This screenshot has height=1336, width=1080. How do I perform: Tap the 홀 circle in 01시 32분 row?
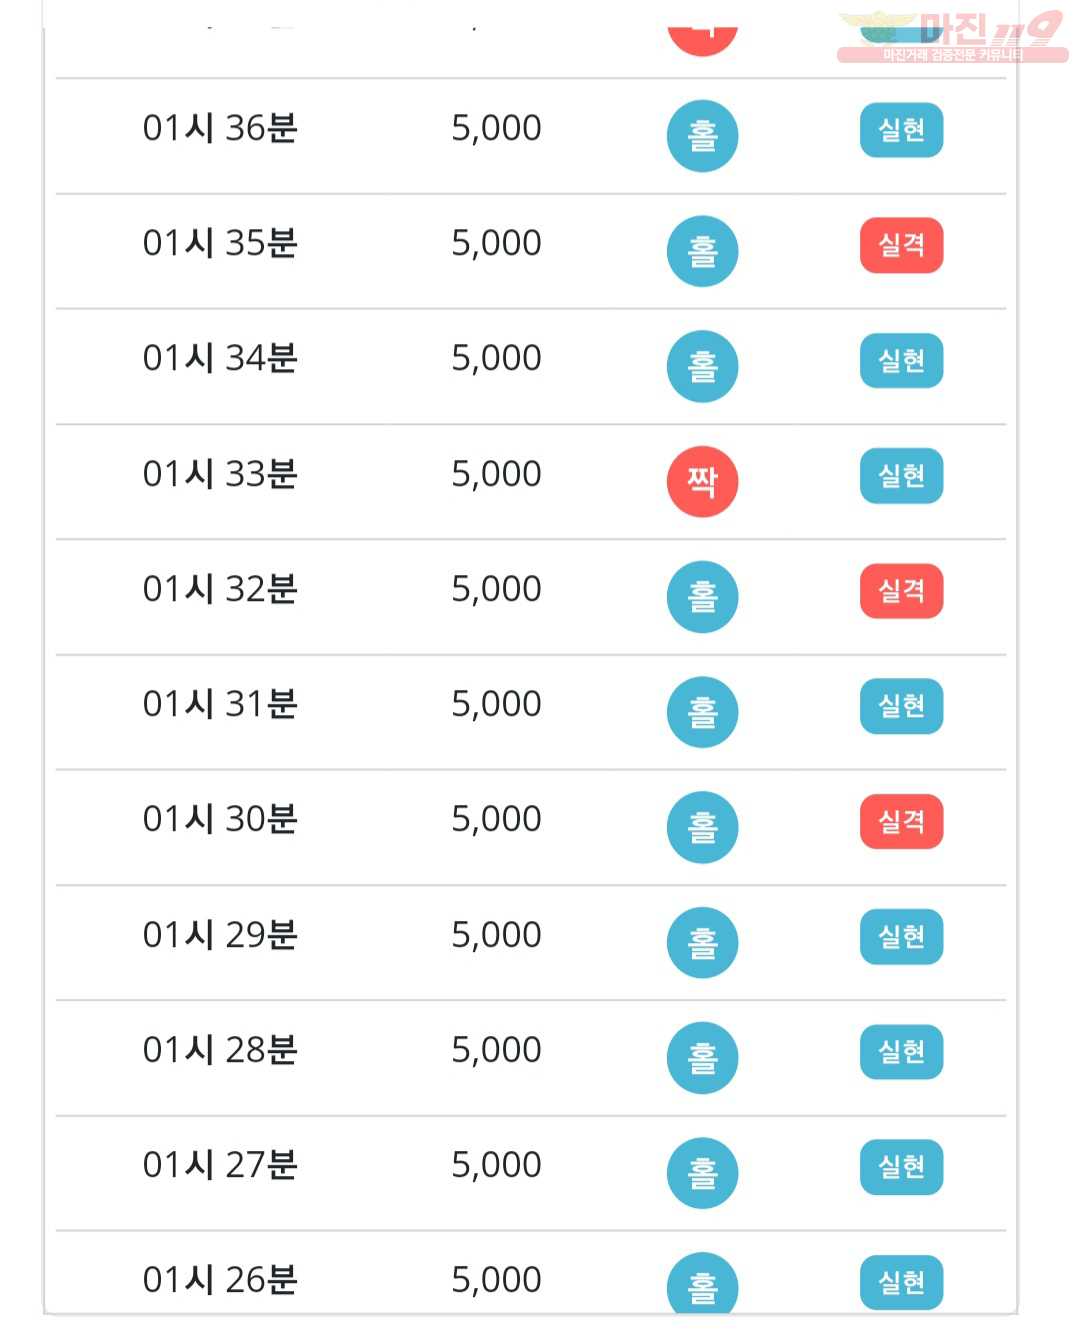click(x=702, y=597)
